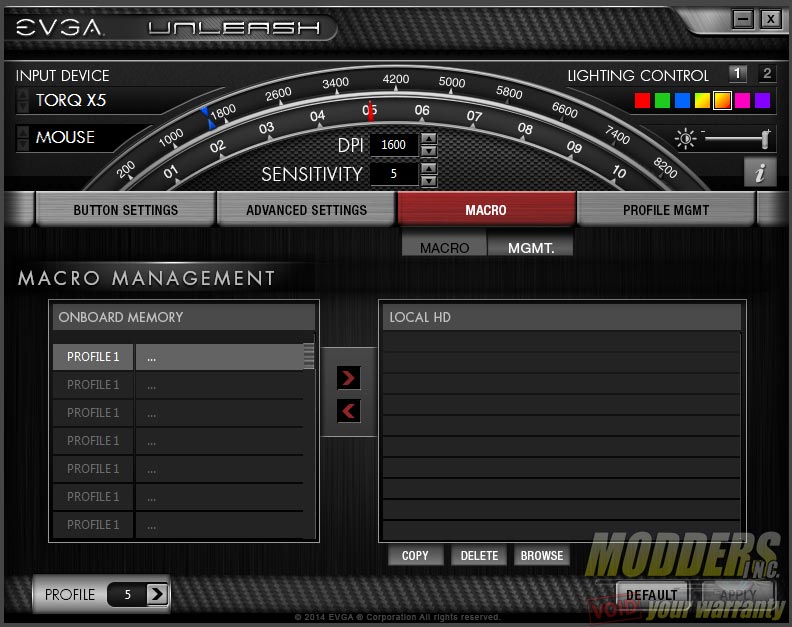Select the red Macro tab
The image size is (792, 627).
pyautogui.click(x=486, y=210)
